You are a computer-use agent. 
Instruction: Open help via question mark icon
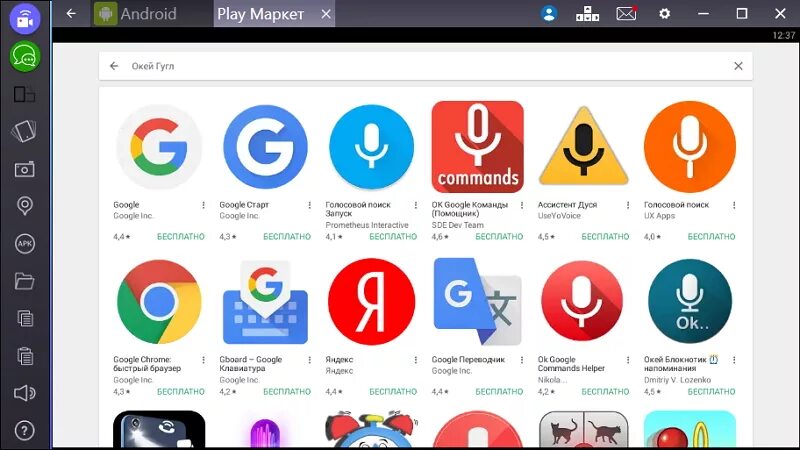[24, 431]
